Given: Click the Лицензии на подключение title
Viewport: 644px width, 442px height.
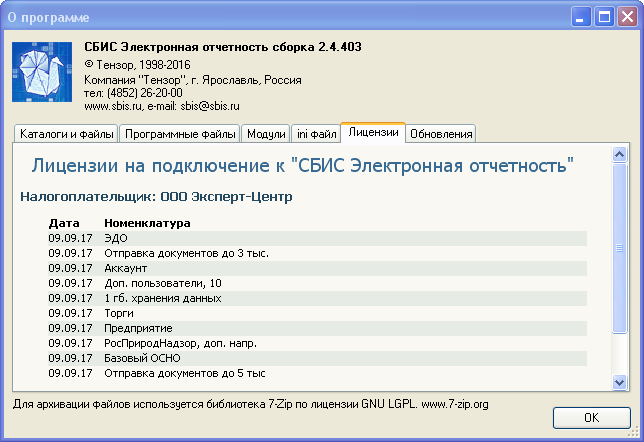Looking at the screenshot, I should coord(302,166).
